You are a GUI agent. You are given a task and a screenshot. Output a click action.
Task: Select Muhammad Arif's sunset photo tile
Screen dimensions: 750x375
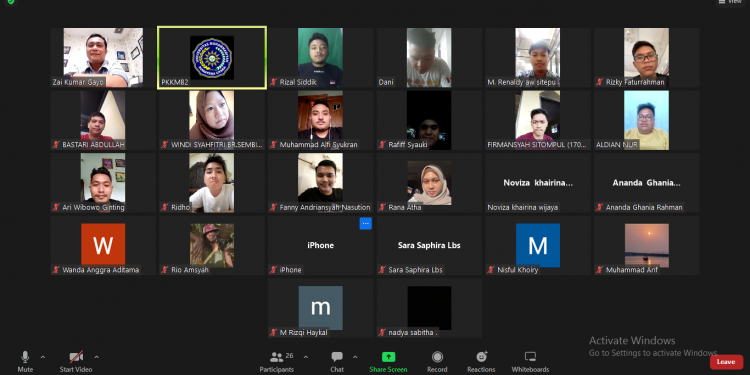[x=647, y=245]
